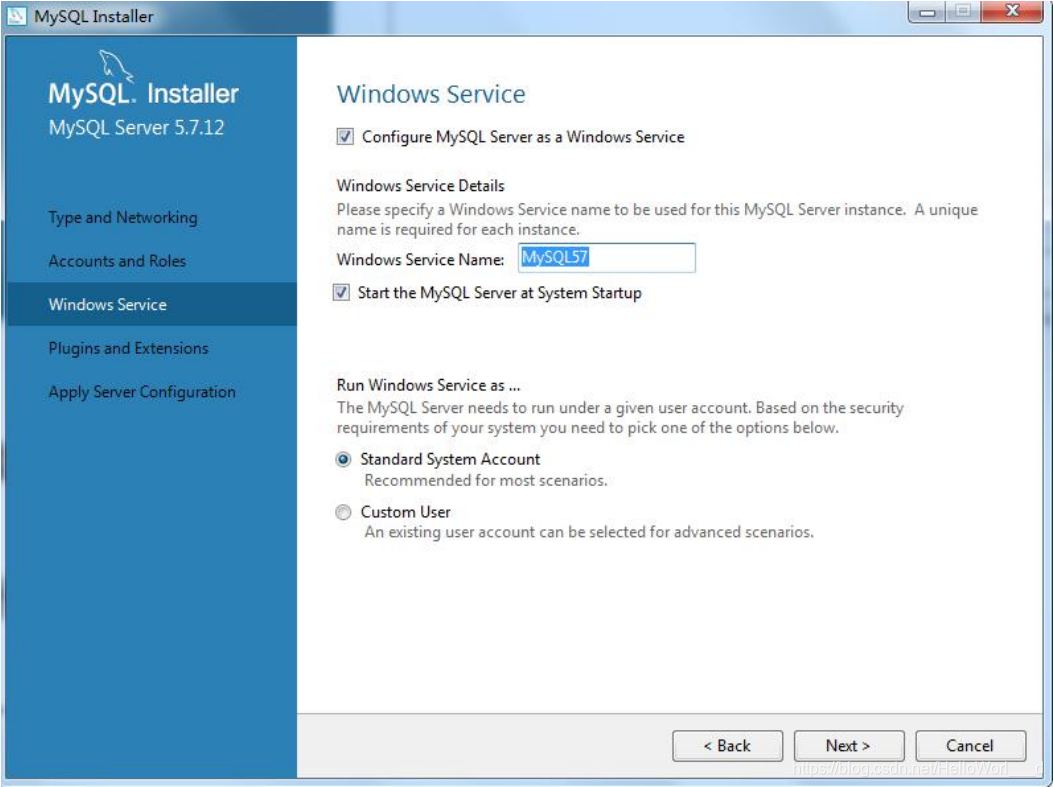Click the Windows Service heading
This screenshot has width=1053, height=787.
(431, 94)
